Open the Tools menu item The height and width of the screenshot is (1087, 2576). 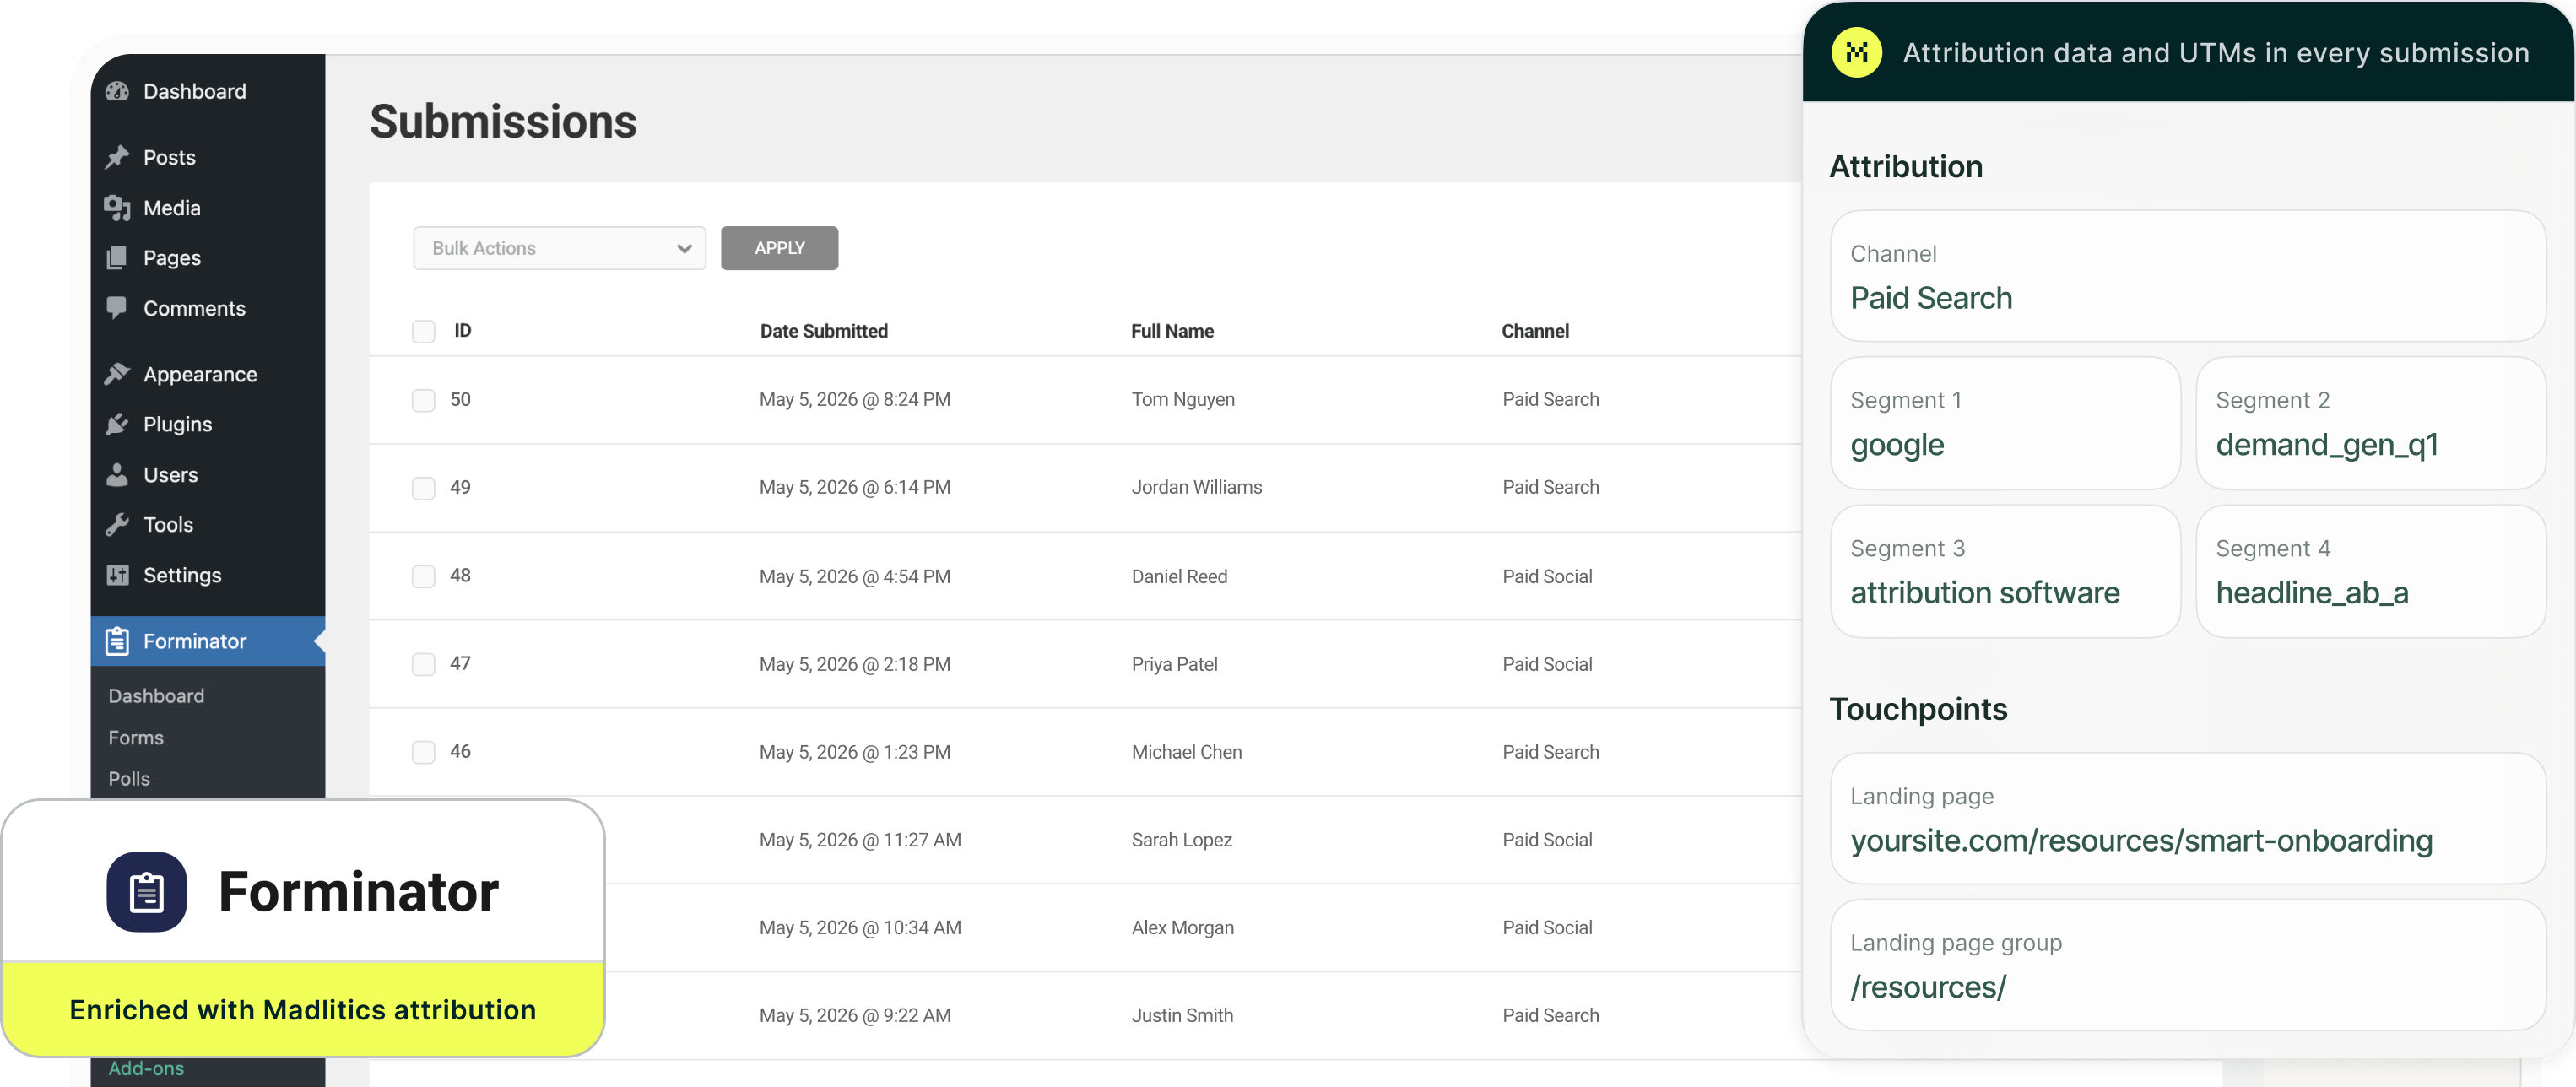point(208,524)
